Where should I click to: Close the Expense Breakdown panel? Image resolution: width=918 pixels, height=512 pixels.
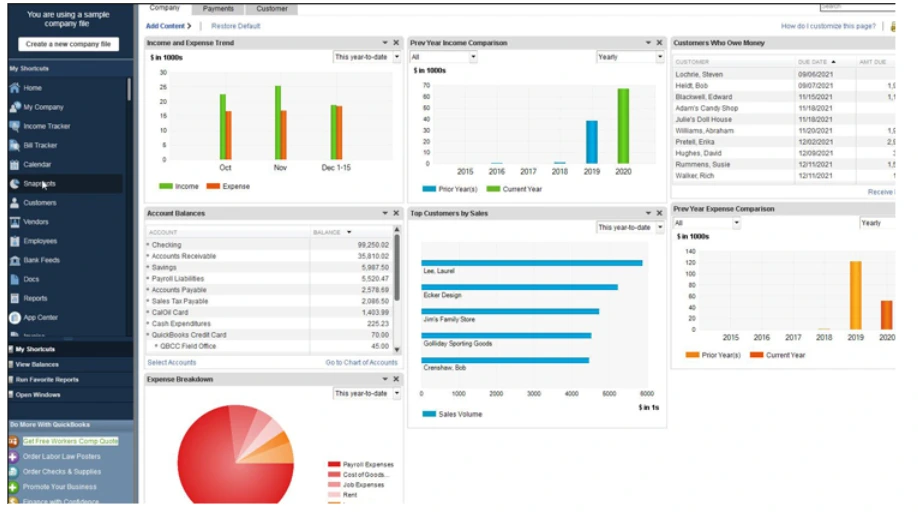(x=396, y=379)
